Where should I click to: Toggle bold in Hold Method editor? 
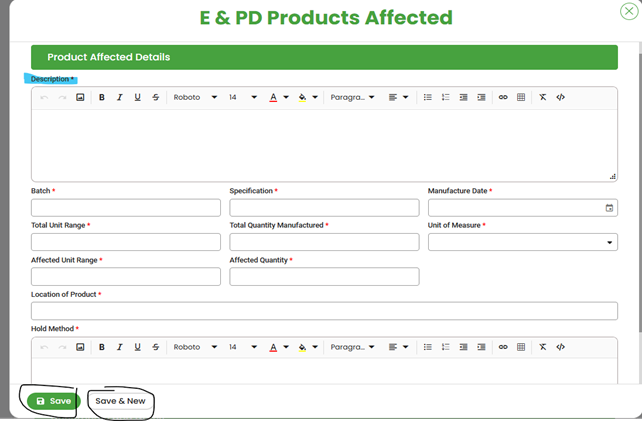pyautogui.click(x=102, y=347)
